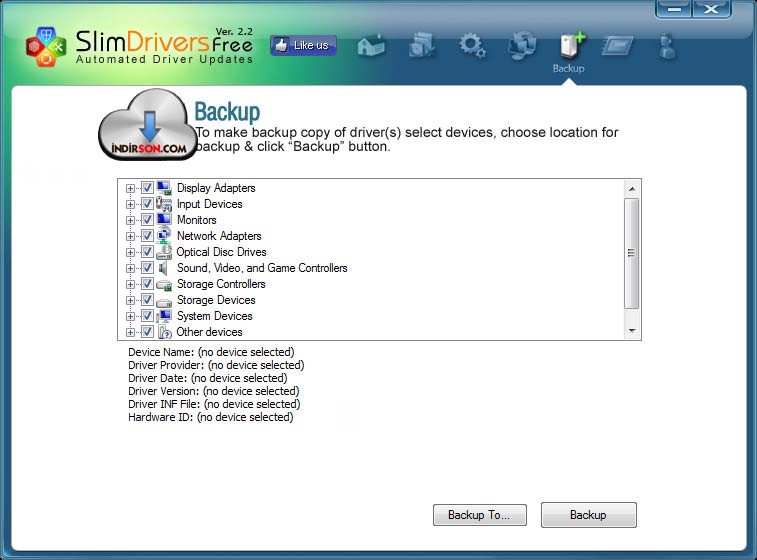
Task: Expand the Optical Disc Drives node
Action: pos(130,252)
